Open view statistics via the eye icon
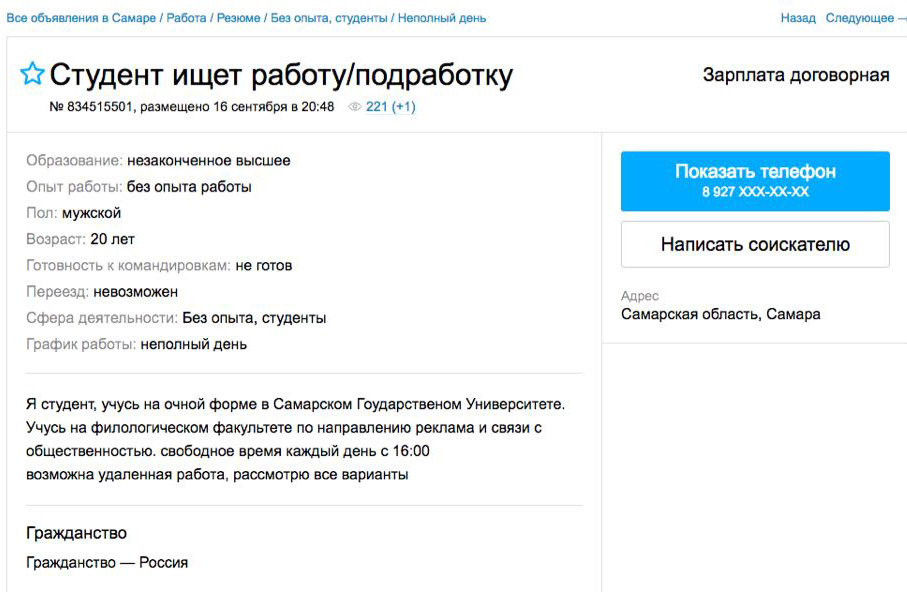Screen dimensions: 907x592 [x=354, y=106]
